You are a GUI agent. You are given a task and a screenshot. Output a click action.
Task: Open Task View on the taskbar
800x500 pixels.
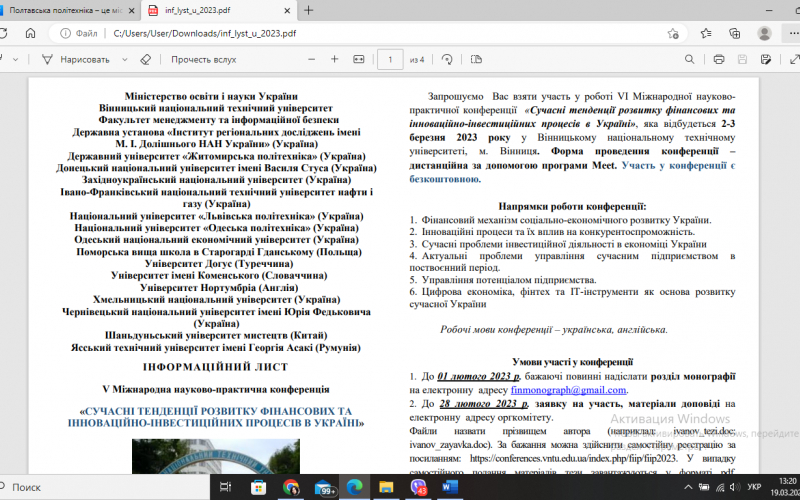point(225,487)
